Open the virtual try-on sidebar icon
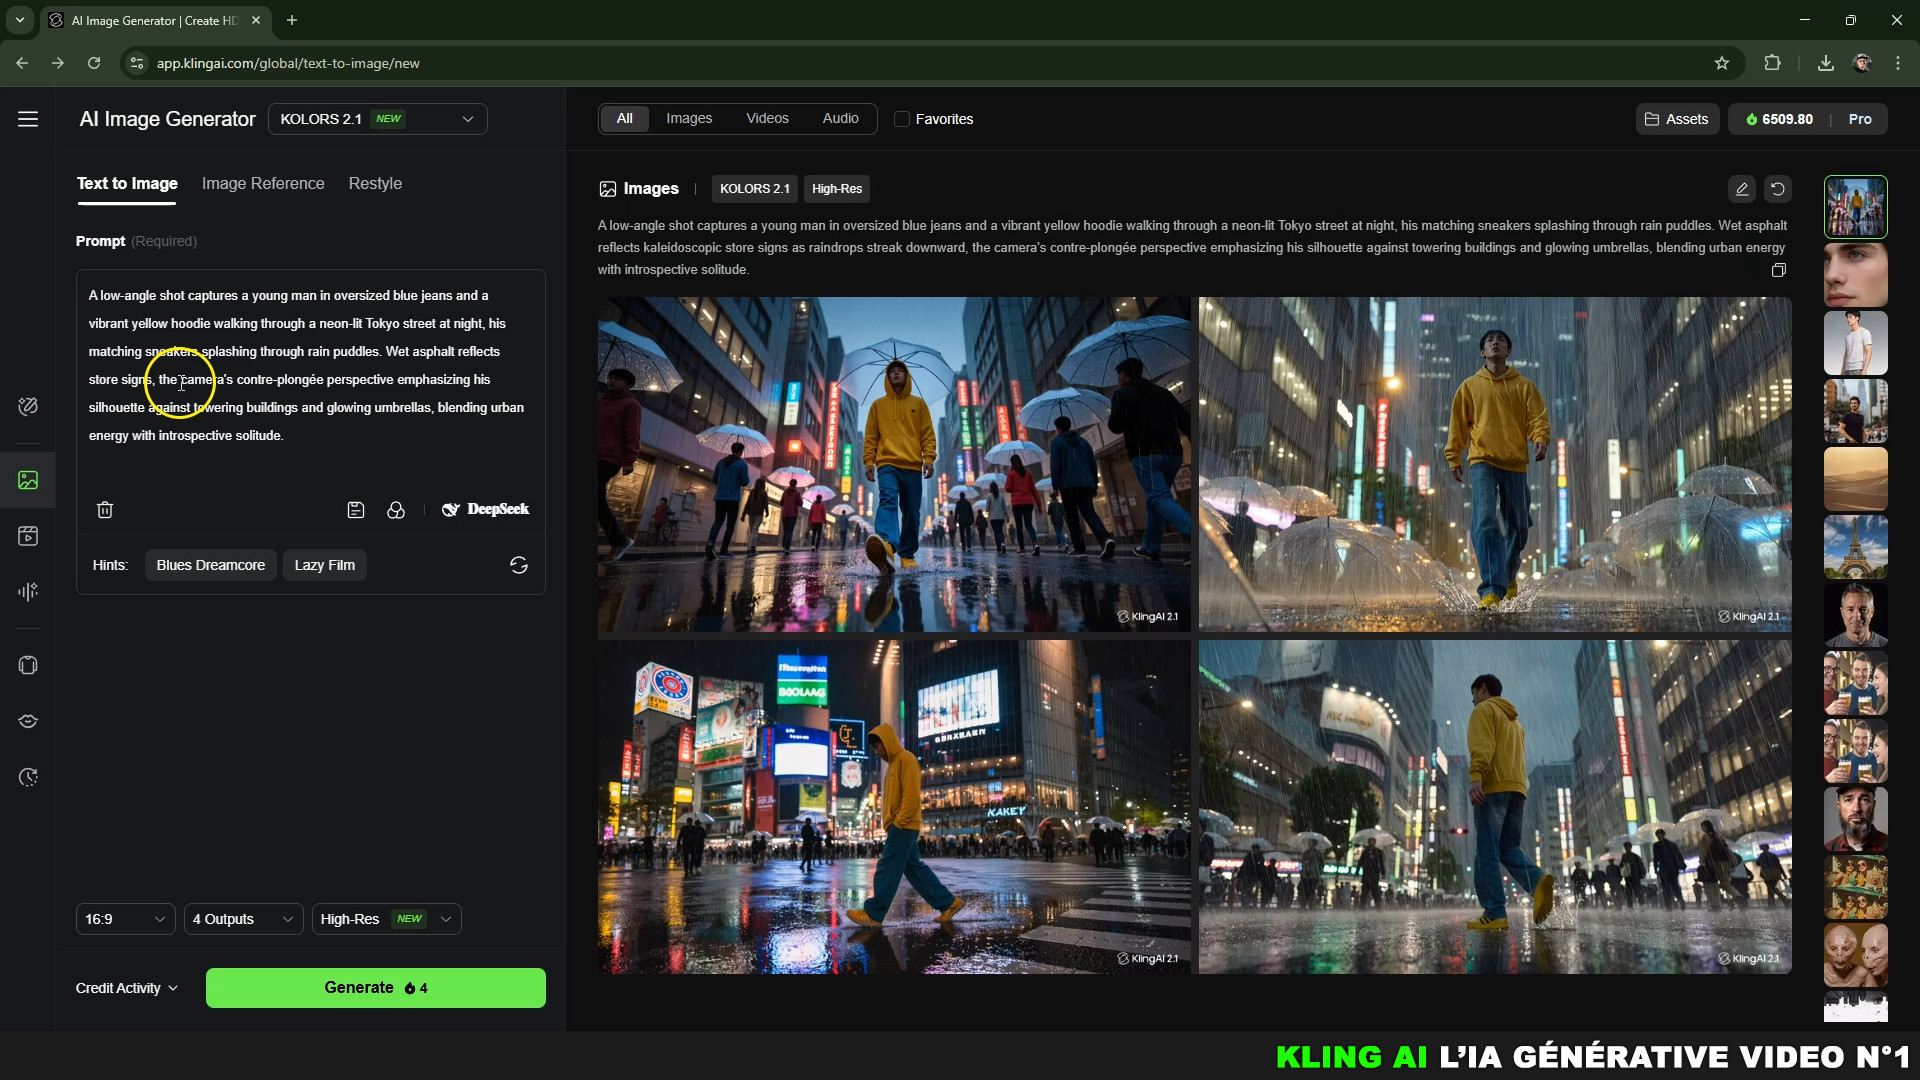The width and height of the screenshot is (1920, 1080). 28,665
